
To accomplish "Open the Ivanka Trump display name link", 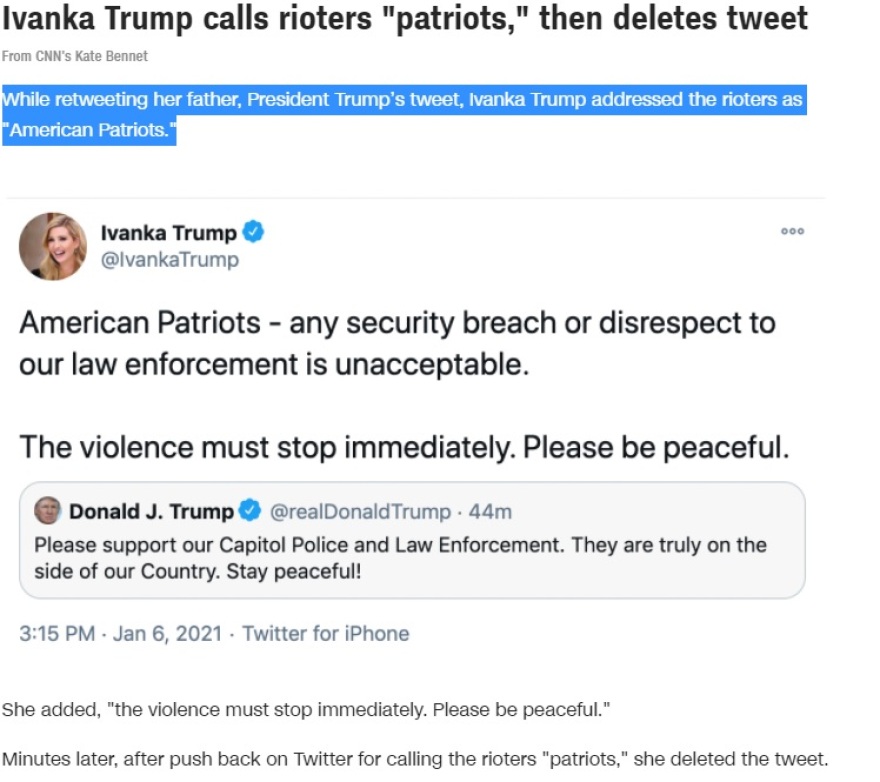I will tap(168, 233).
